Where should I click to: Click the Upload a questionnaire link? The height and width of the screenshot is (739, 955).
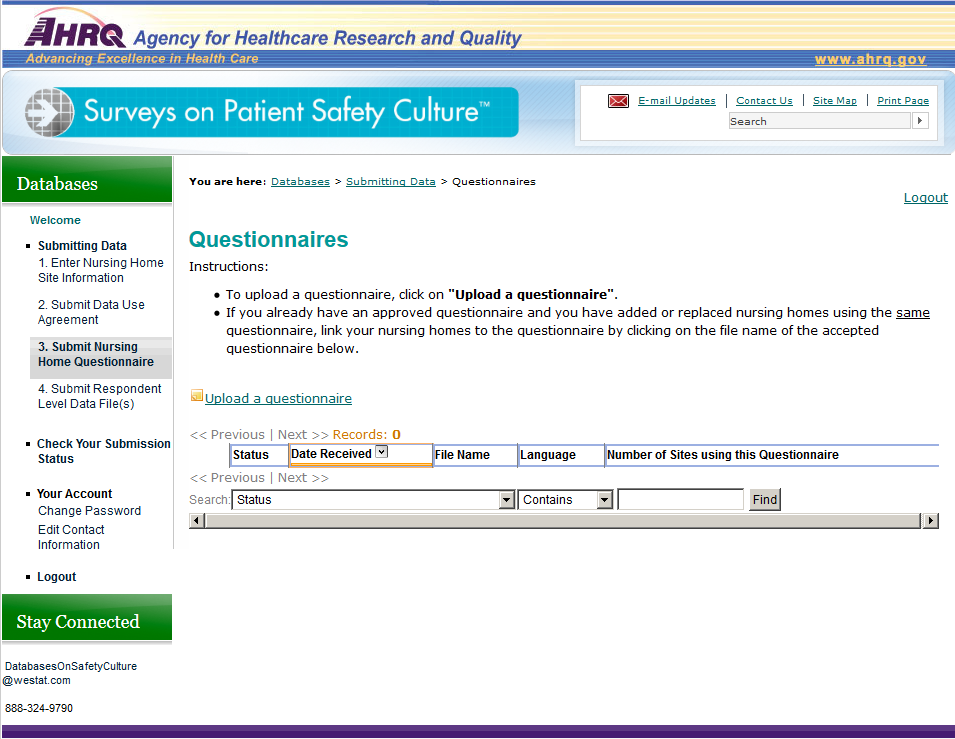point(278,398)
